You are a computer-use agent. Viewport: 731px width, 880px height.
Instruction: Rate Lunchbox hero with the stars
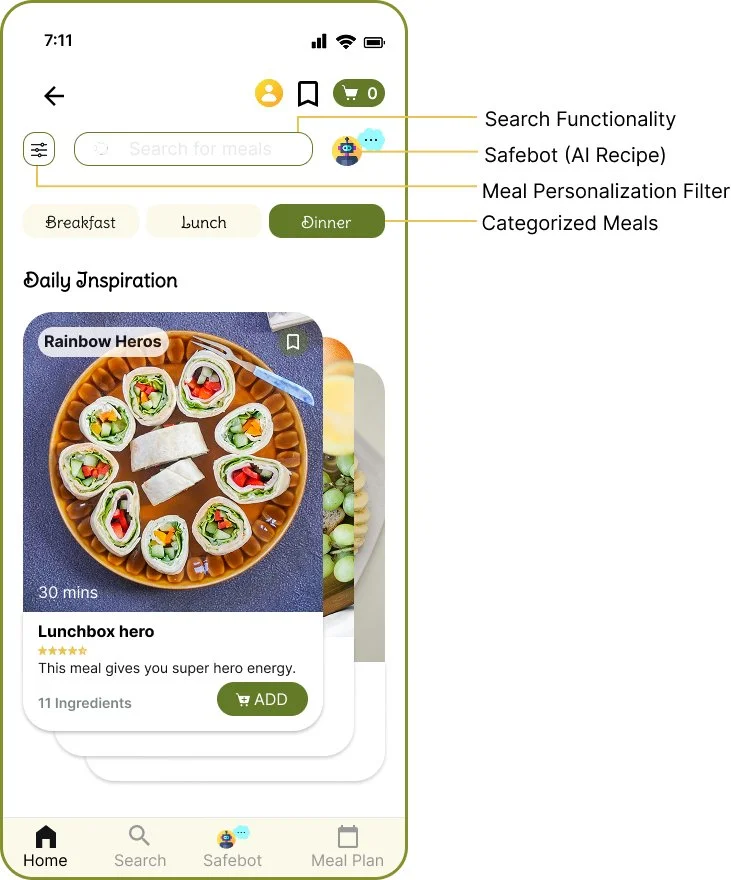pos(62,650)
